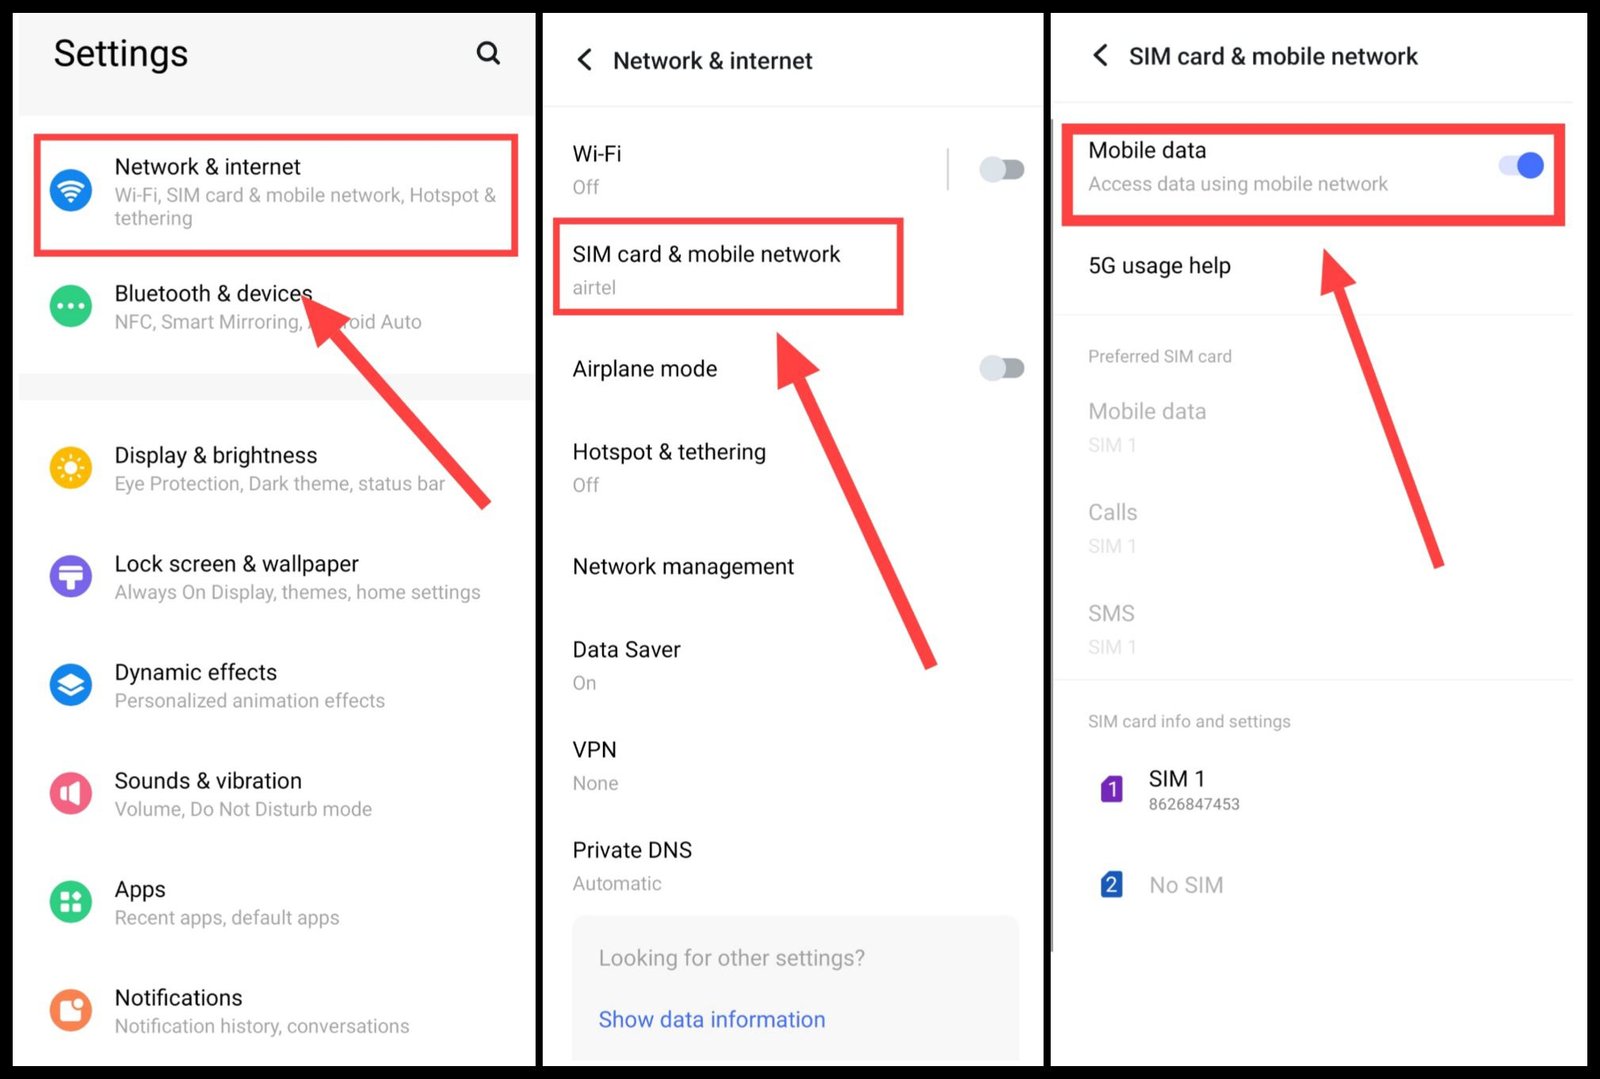Screen dimensions: 1600x1079
Task: Open SIM card & mobile network airtel
Action: tap(728, 268)
